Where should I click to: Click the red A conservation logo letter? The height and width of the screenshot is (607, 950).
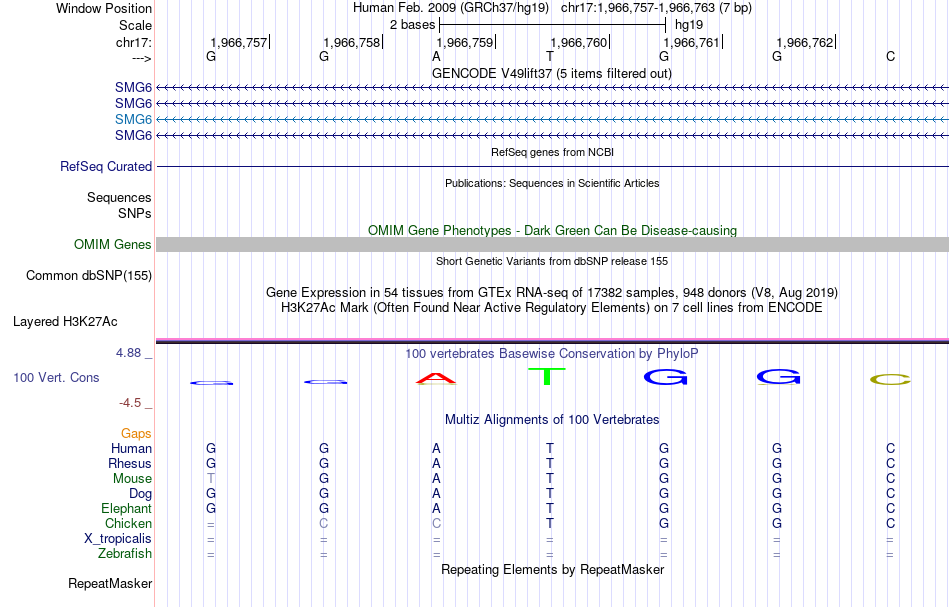[x=436, y=379]
